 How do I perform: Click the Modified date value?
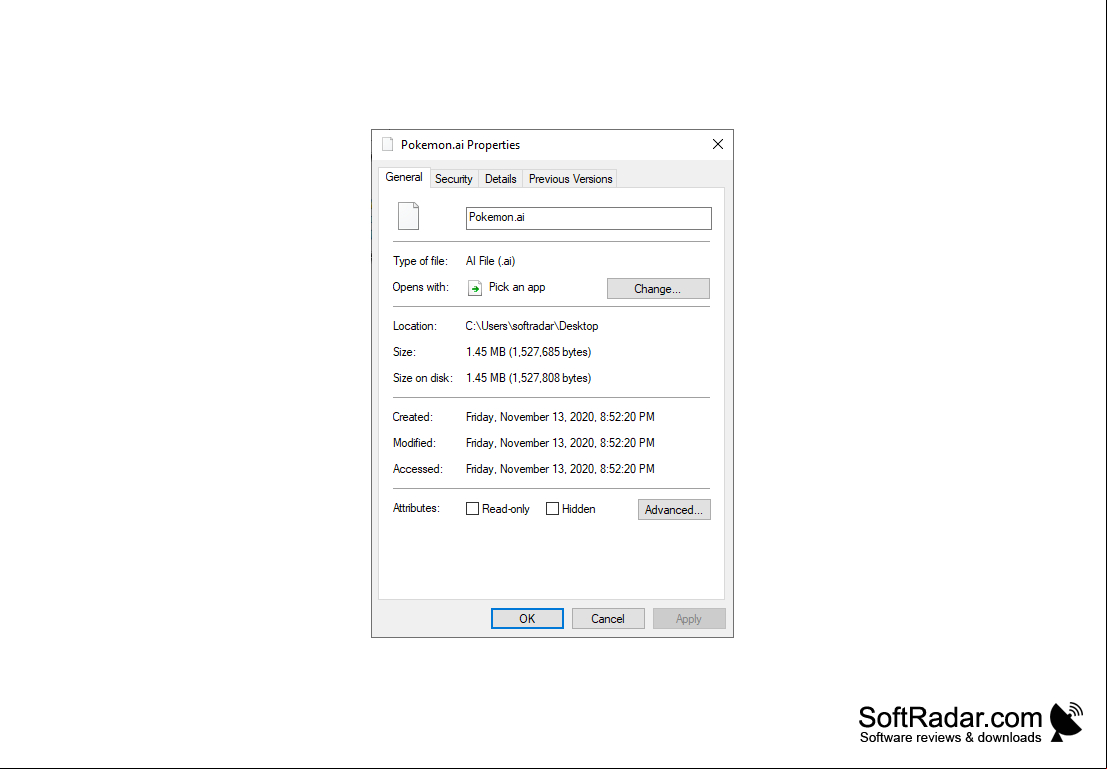(x=560, y=443)
